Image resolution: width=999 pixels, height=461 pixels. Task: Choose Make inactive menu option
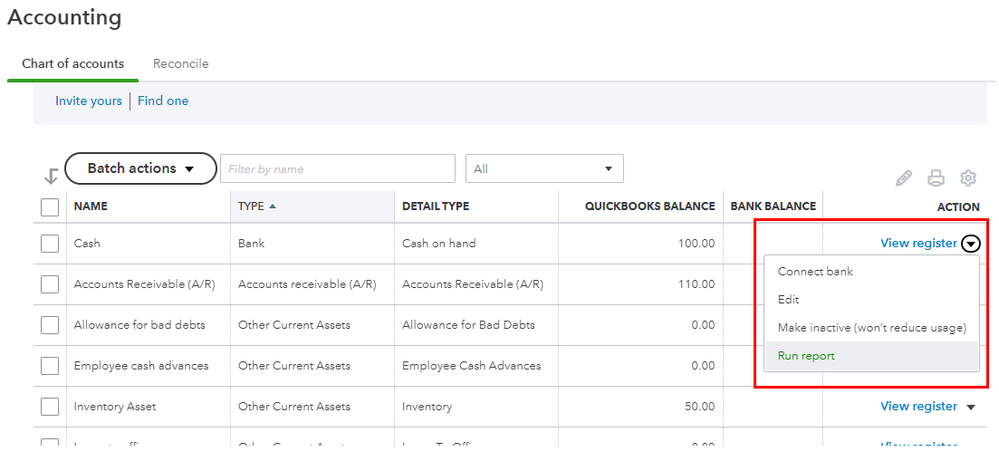(871, 328)
